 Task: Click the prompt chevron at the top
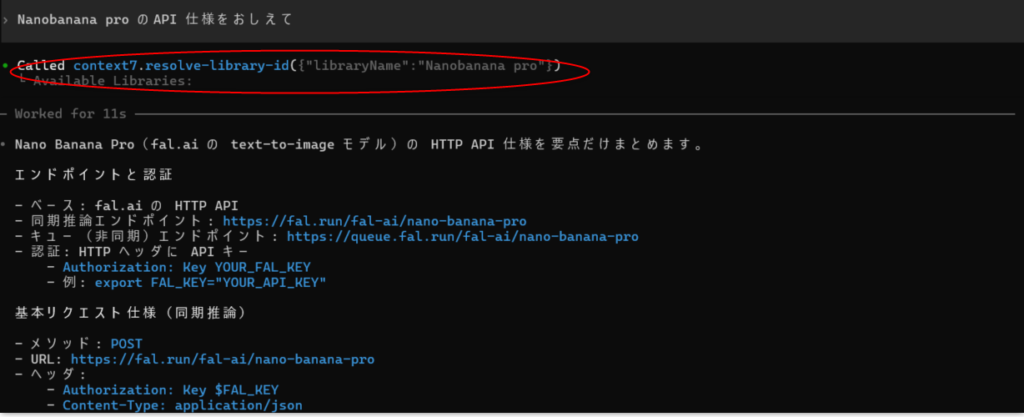[5, 19]
